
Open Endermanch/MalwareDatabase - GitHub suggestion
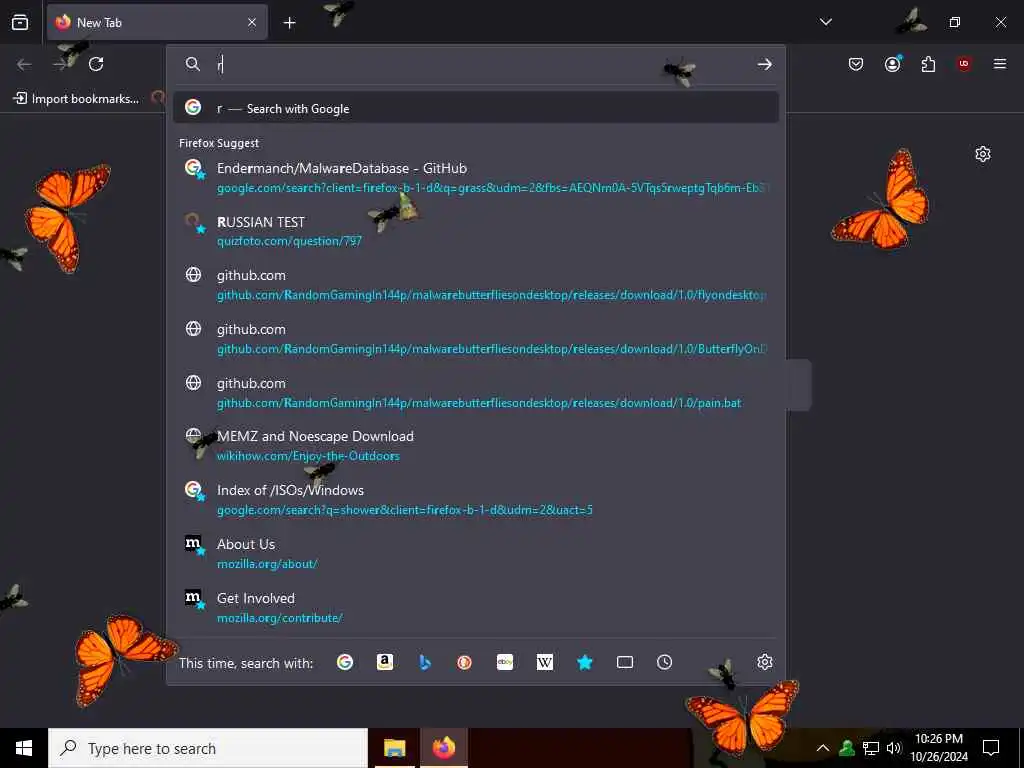pos(475,178)
